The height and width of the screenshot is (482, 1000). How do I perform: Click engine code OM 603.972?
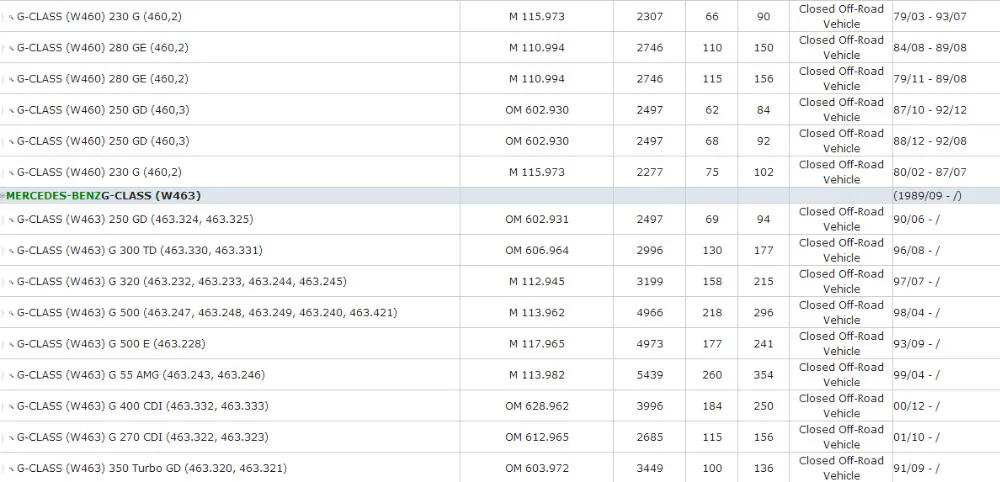(537, 469)
